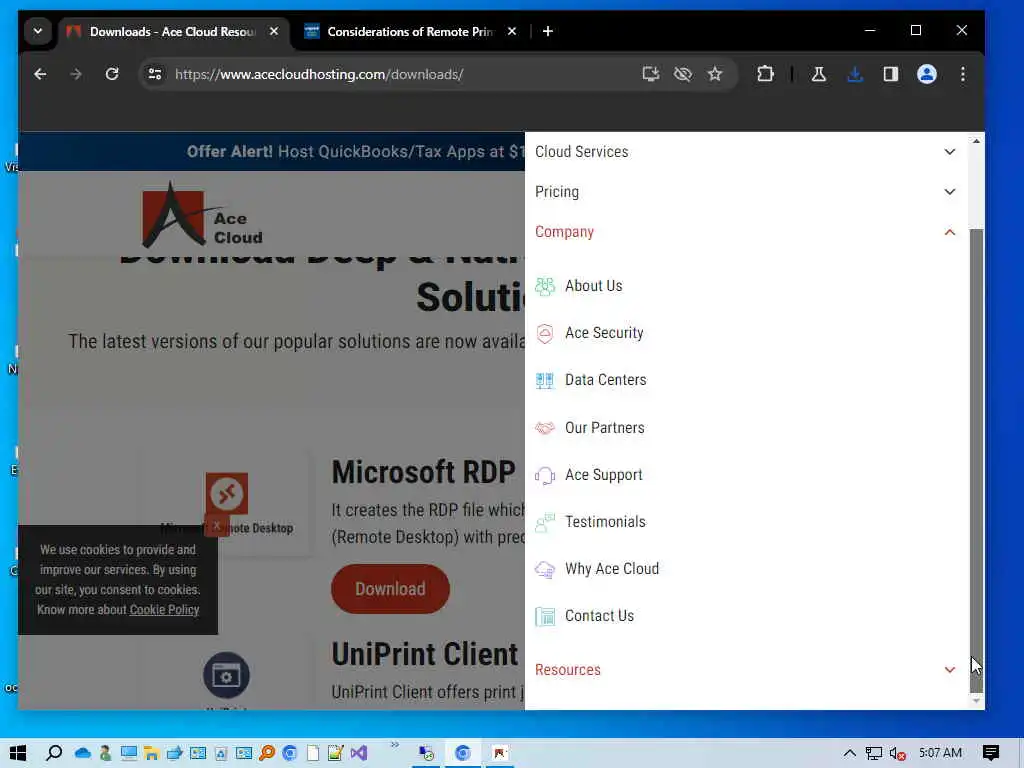Viewport: 1024px width, 768px height.
Task: Click the Our Partners handshake icon
Action: coord(545,428)
